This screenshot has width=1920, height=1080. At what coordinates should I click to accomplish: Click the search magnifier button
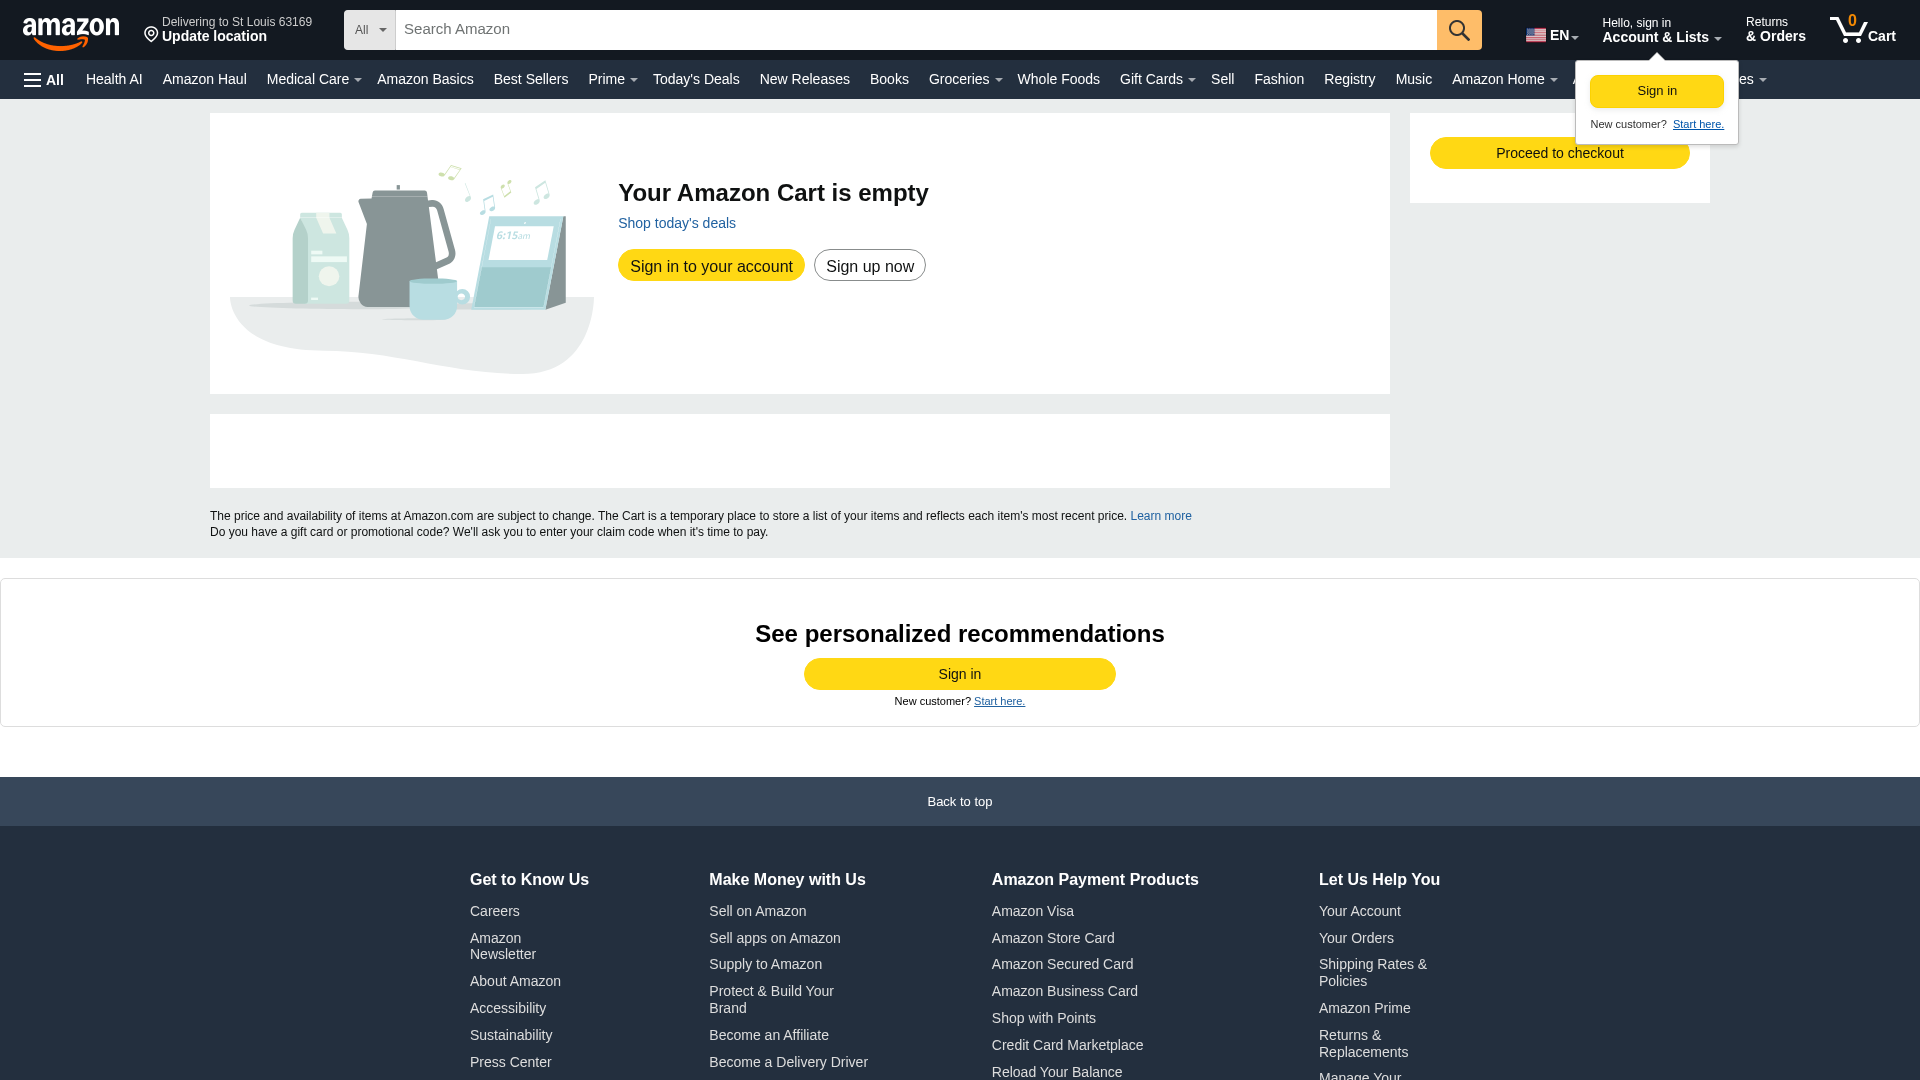point(1459,30)
